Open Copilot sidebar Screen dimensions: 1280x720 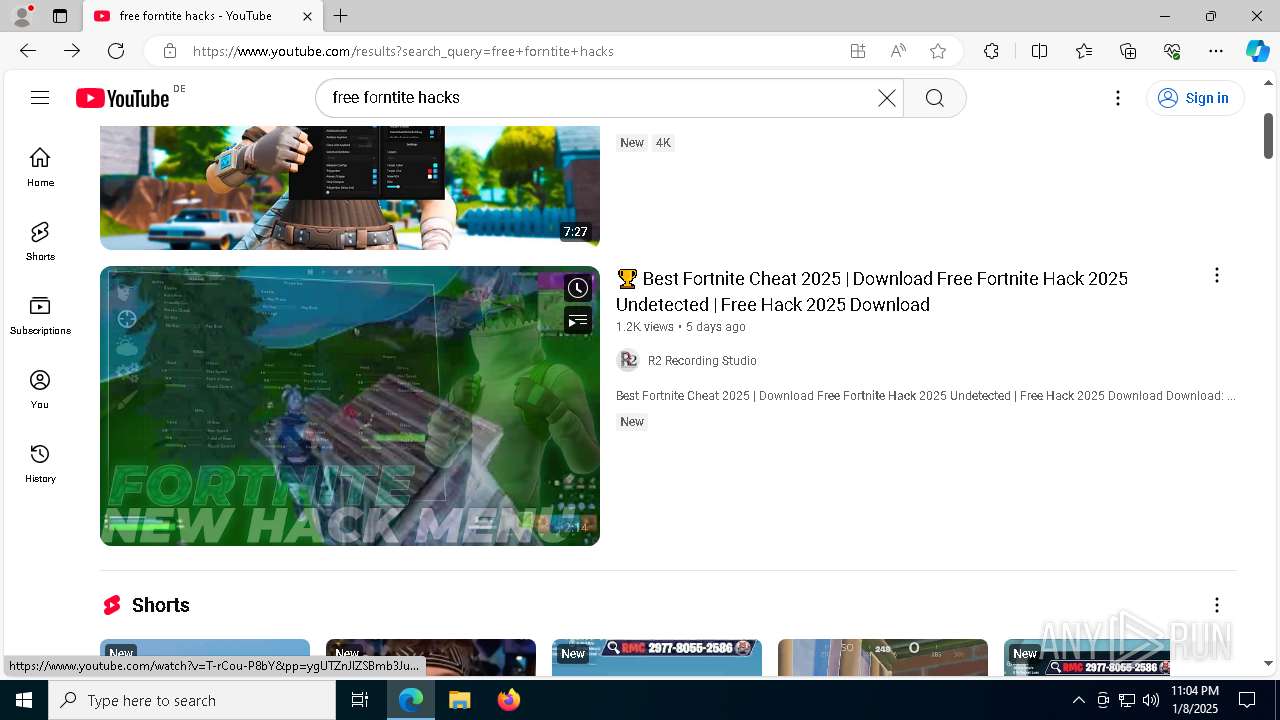click(1257, 51)
